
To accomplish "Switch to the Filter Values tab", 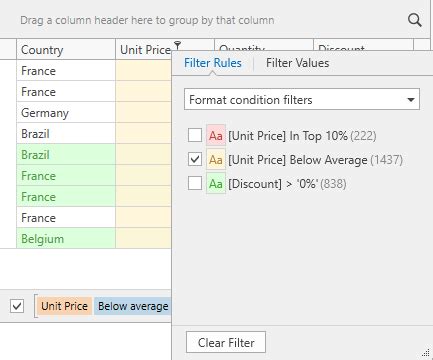I will [297, 63].
